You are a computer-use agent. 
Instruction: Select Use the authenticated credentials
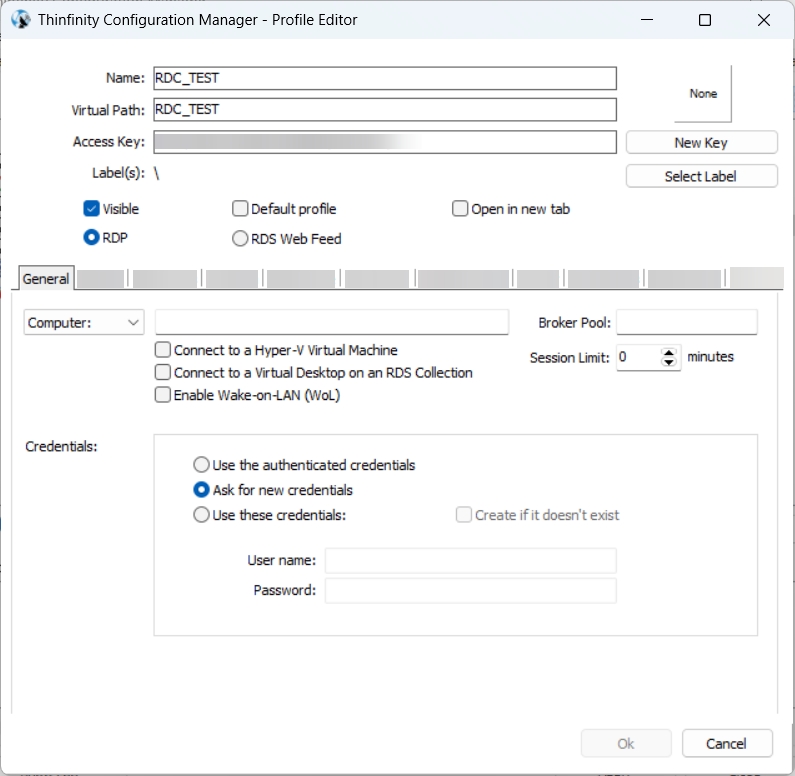click(x=202, y=465)
